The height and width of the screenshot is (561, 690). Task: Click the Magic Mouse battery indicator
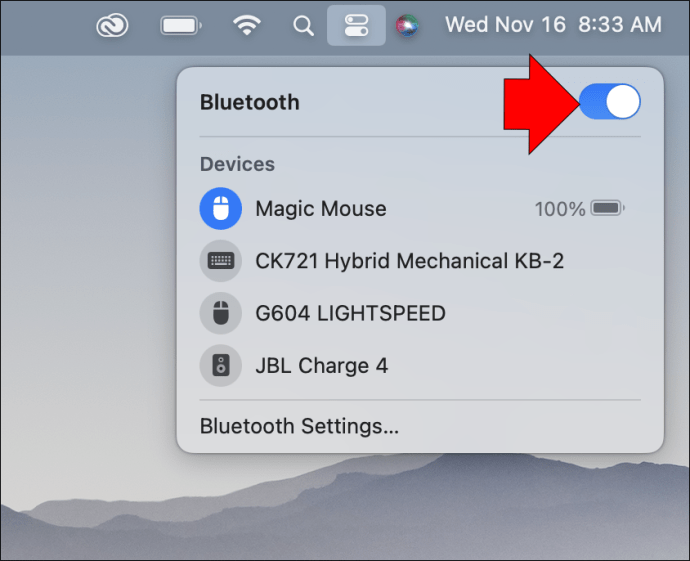(607, 209)
